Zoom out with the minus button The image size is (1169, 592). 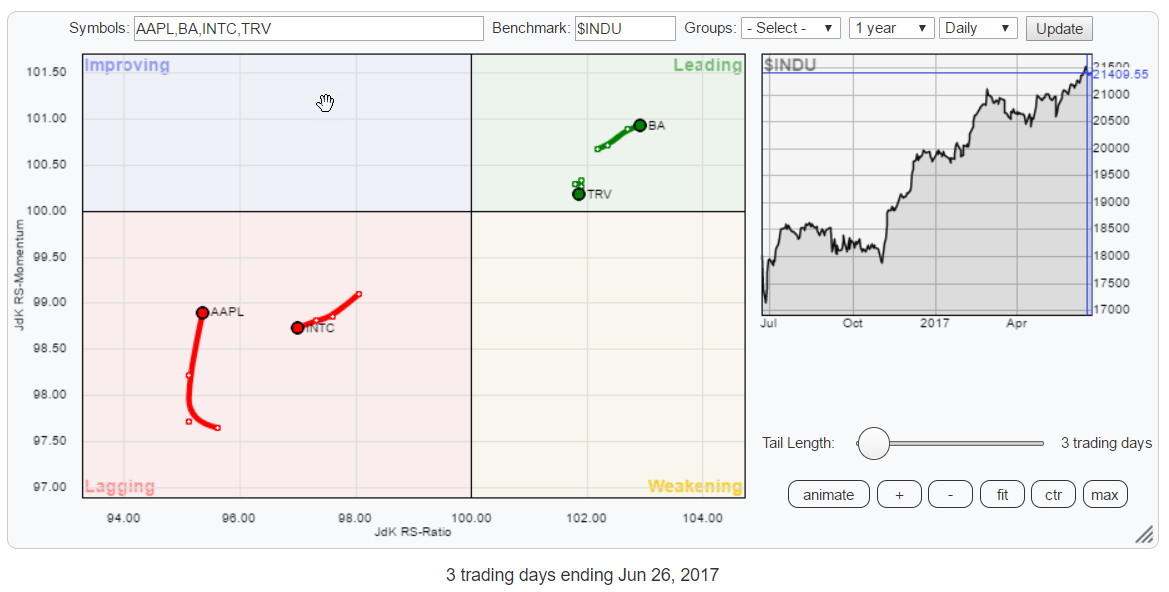coord(950,494)
